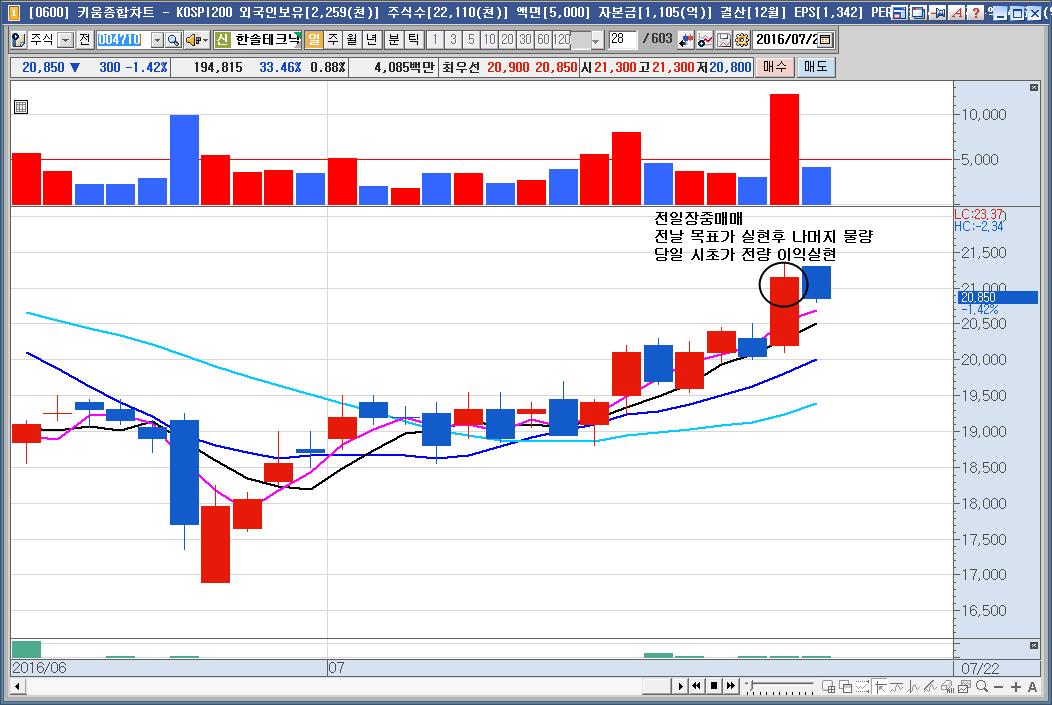Click the current price label 20,850 on axis
This screenshot has height=705, width=1052.
[998, 297]
